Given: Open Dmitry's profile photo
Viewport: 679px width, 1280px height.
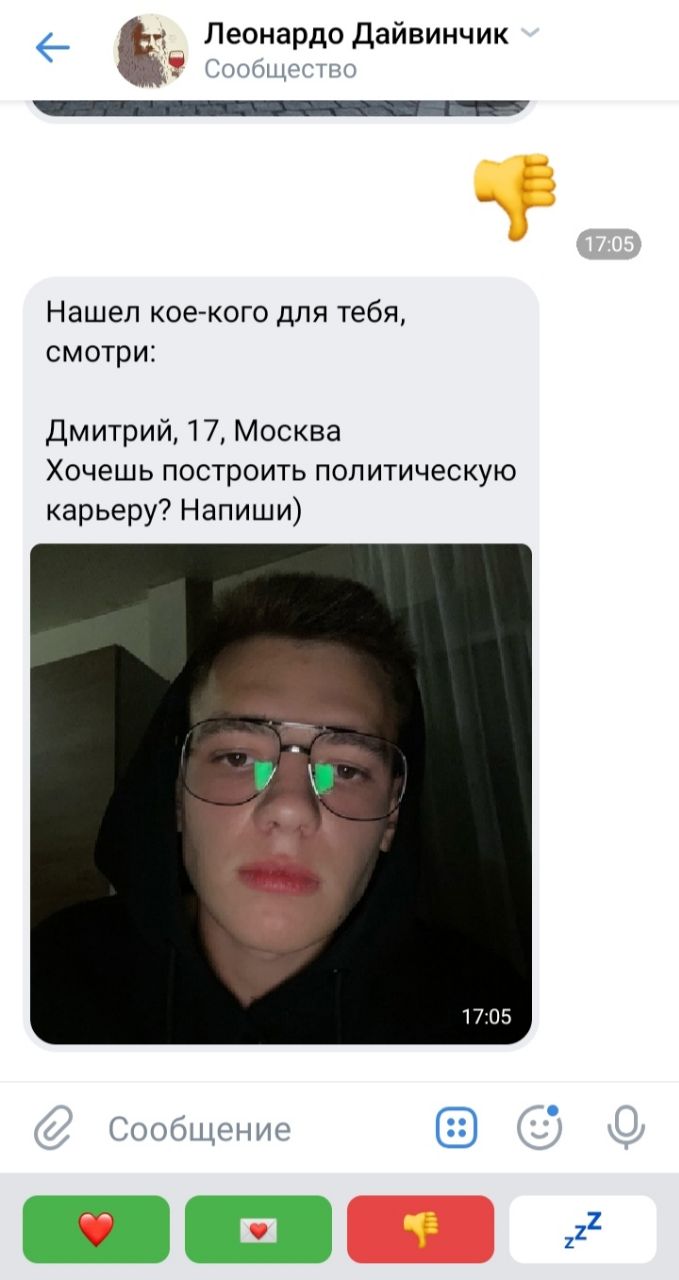Looking at the screenshot, I should click(281, 793).
